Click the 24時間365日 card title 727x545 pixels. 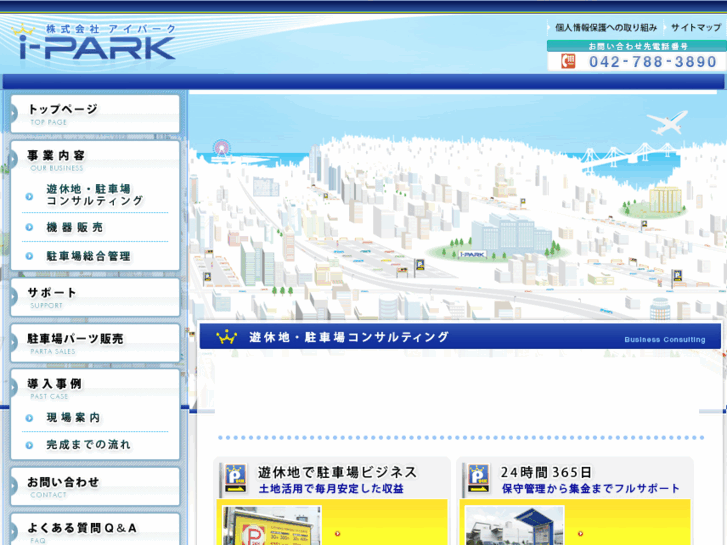click(x=547, y=472)
